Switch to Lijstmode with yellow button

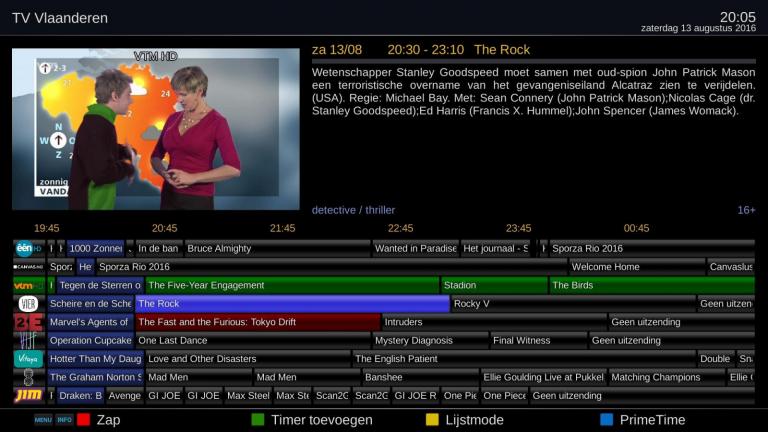click(432, 420)
